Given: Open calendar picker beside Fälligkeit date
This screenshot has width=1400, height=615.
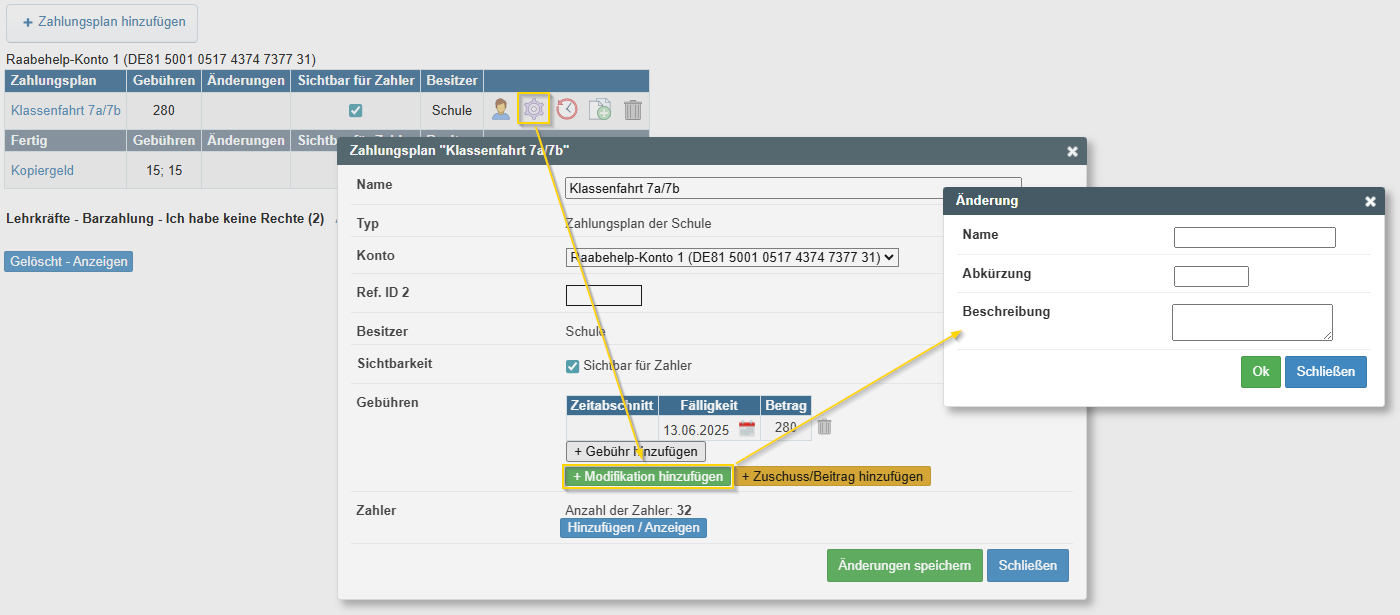Looking at the screenshot, I should coord(746,429).
